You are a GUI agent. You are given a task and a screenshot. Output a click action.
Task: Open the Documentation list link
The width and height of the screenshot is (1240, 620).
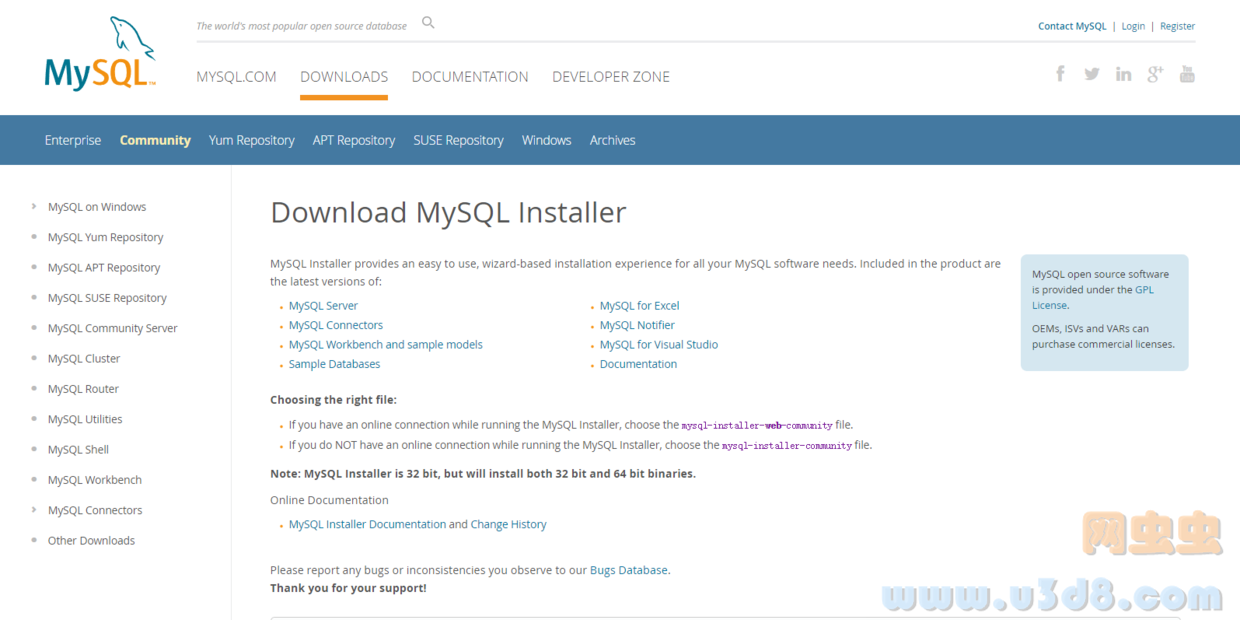638,364
